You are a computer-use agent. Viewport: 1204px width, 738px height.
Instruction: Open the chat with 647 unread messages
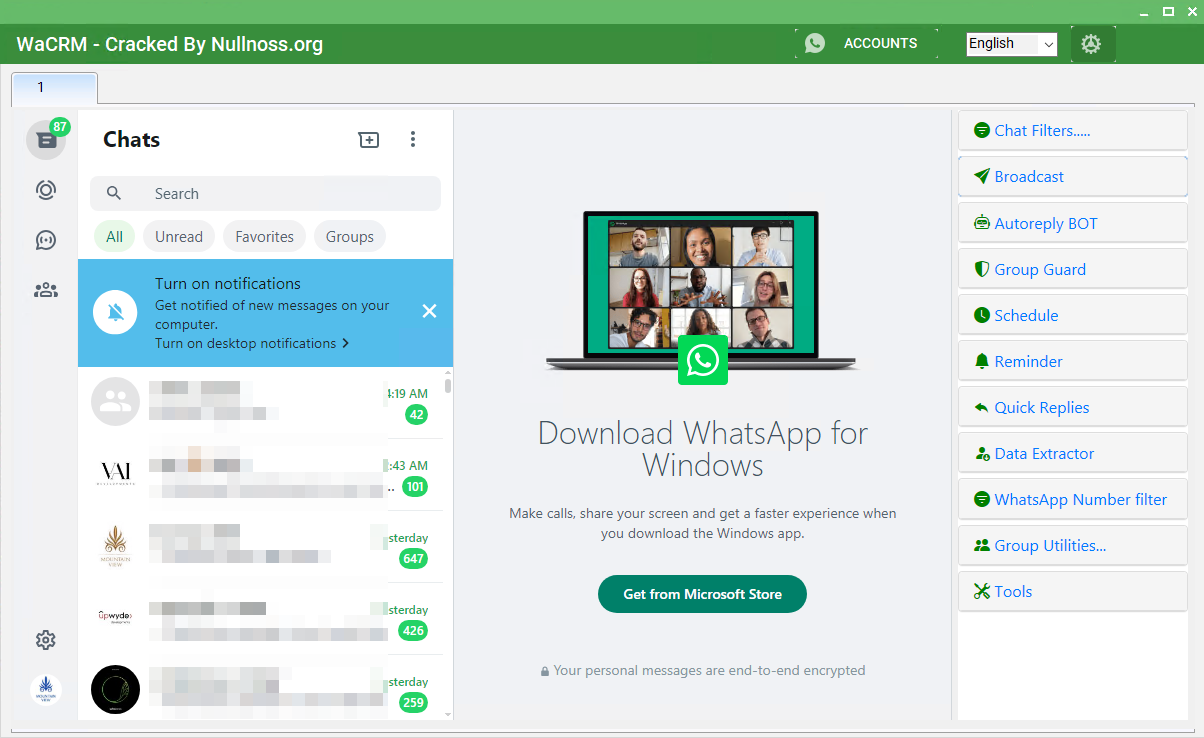260,547
